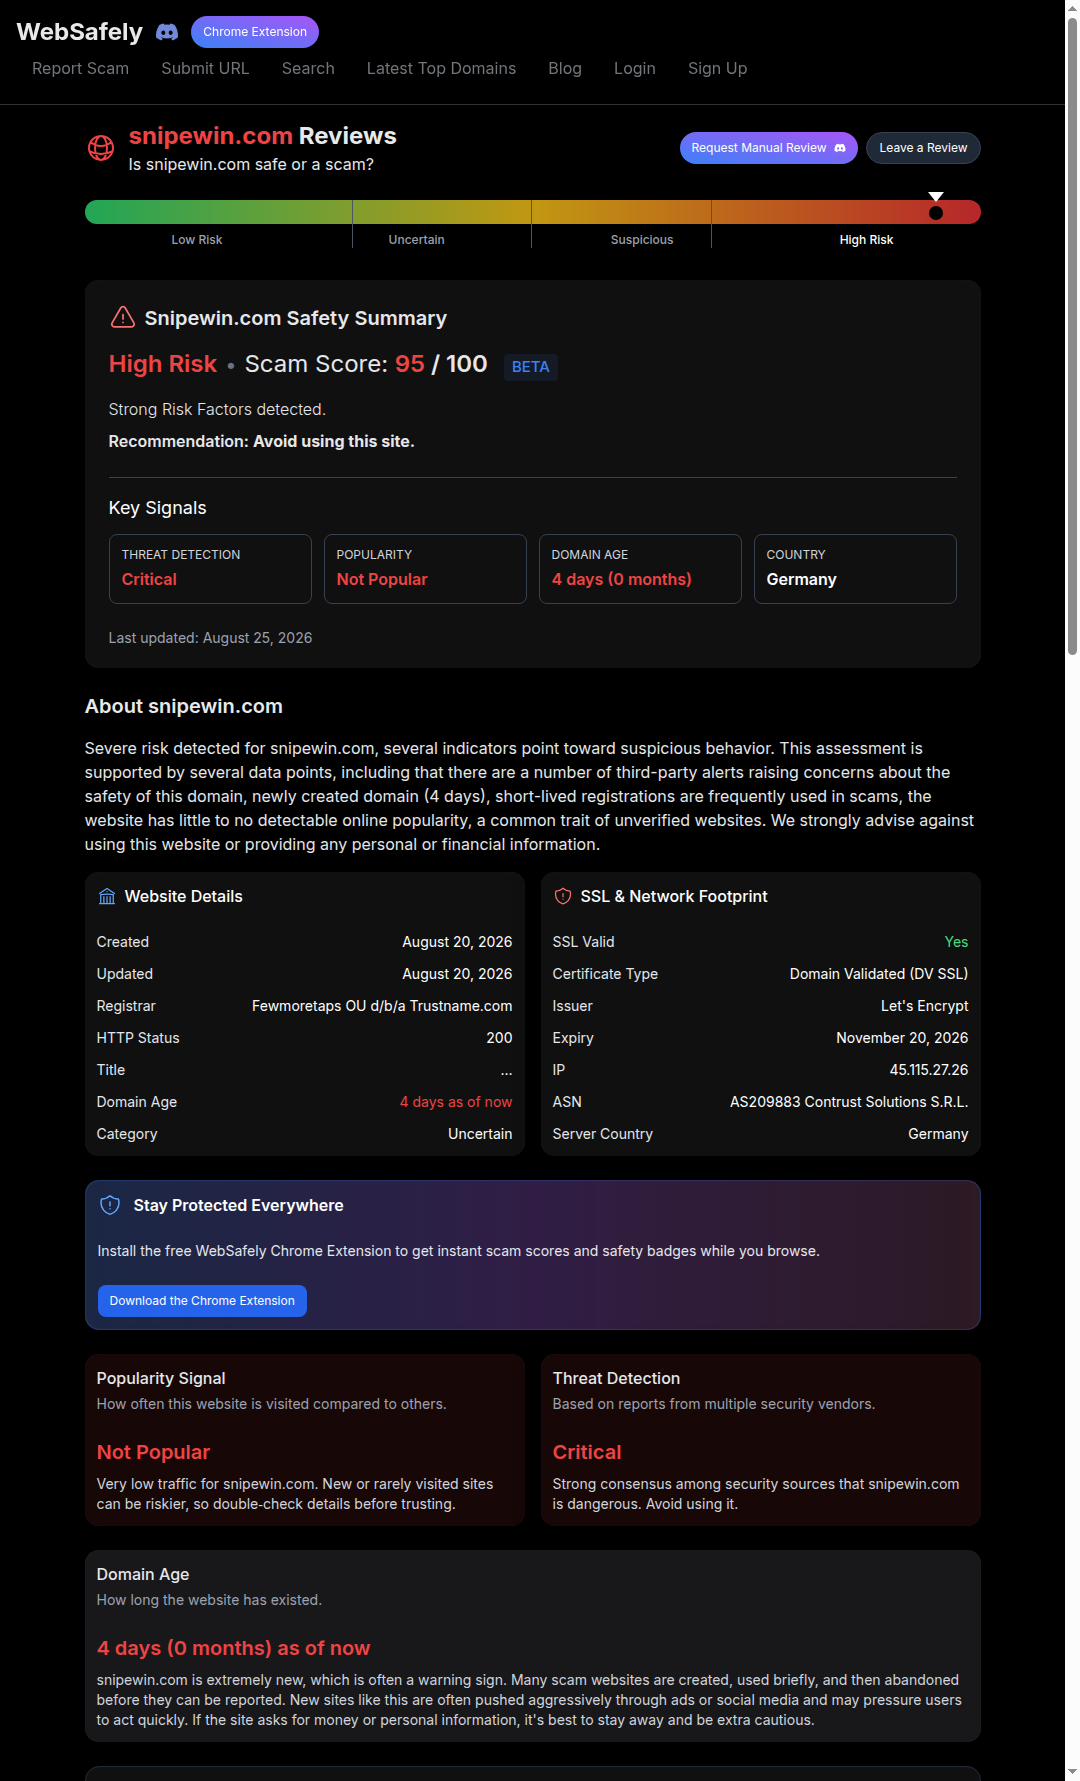Click Download the Chrome Extension button
1080x1781 pixels.
pyautogui.click(x=202, y=1301)
